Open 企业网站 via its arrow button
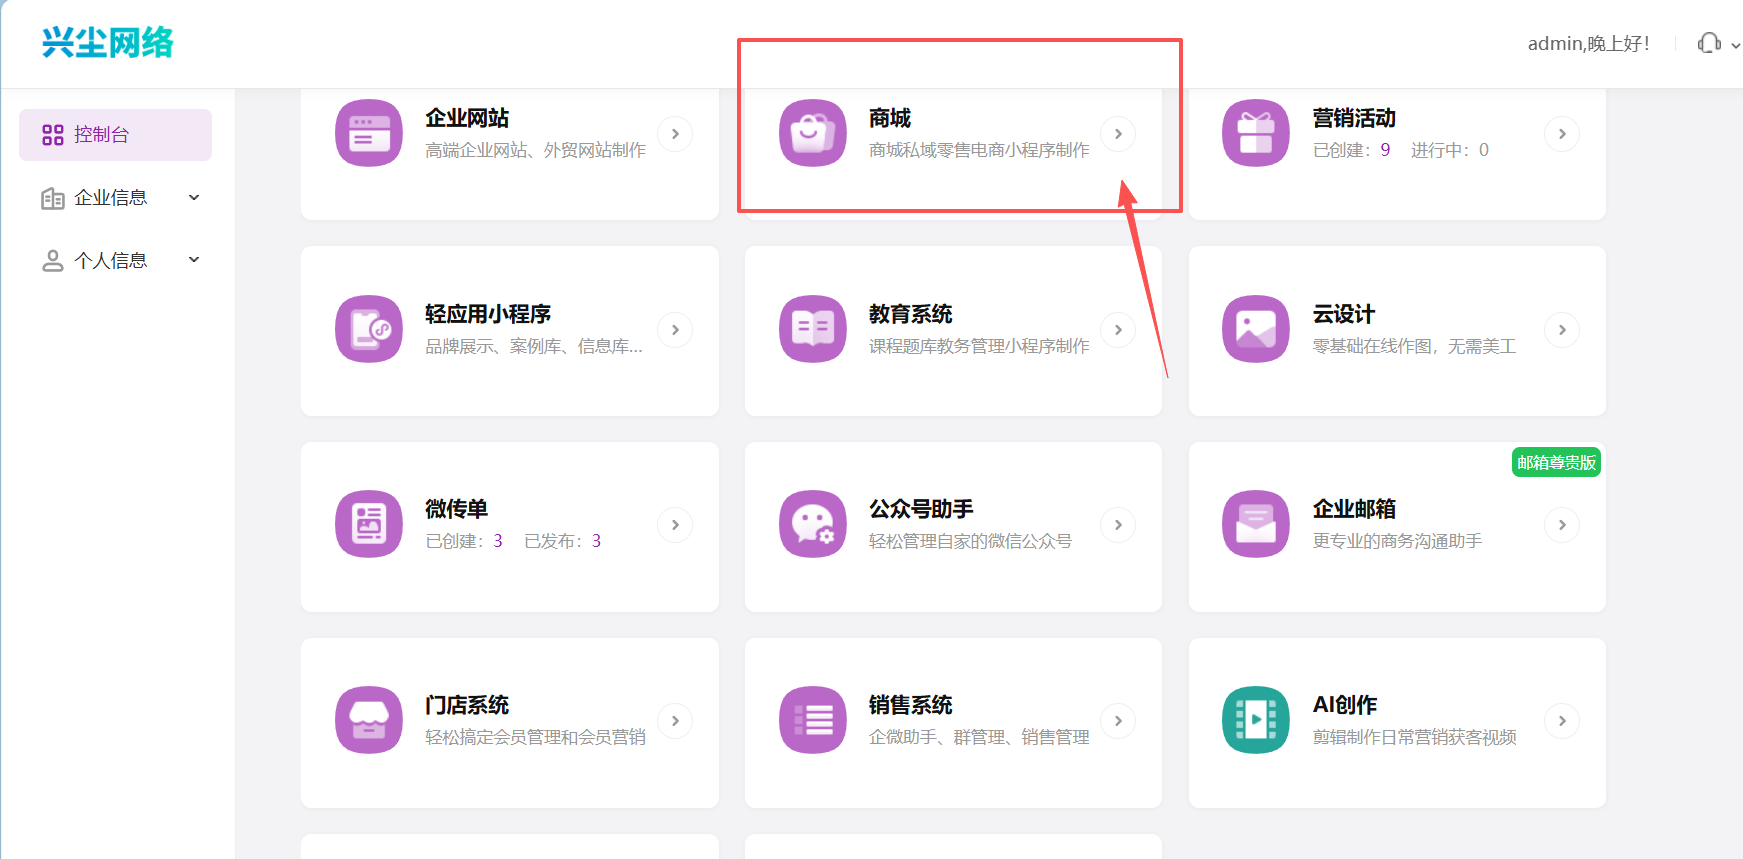The image size is (1743, 859). point(675,134)
